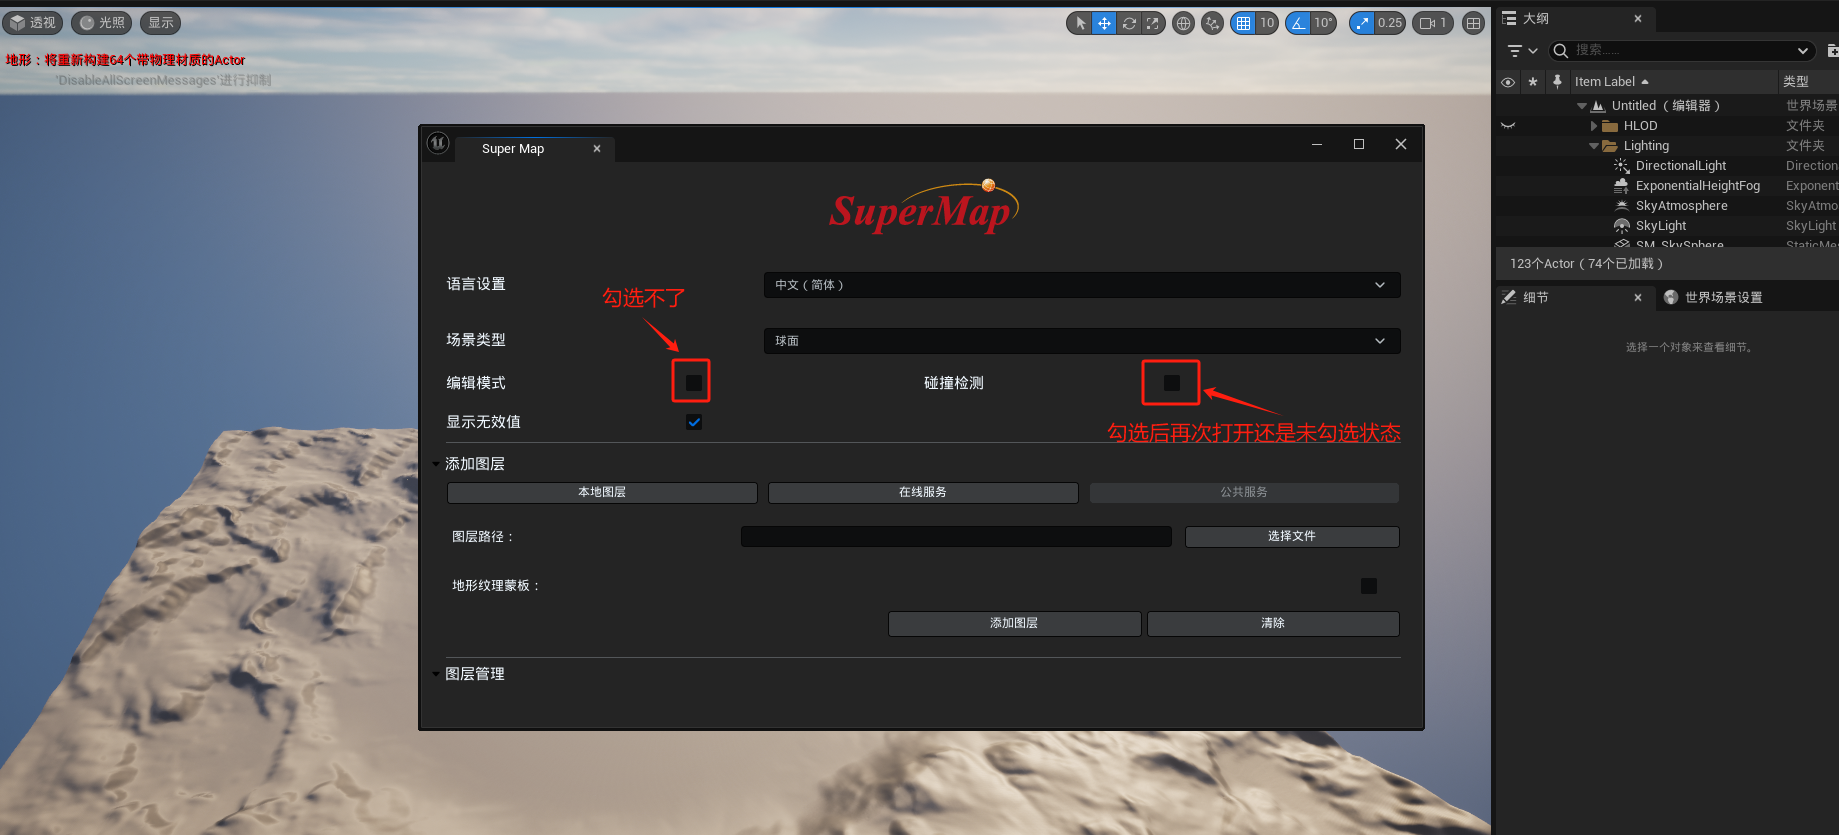Open the 显示 show flags menu
1839x835 pixels.
point(161,22)
